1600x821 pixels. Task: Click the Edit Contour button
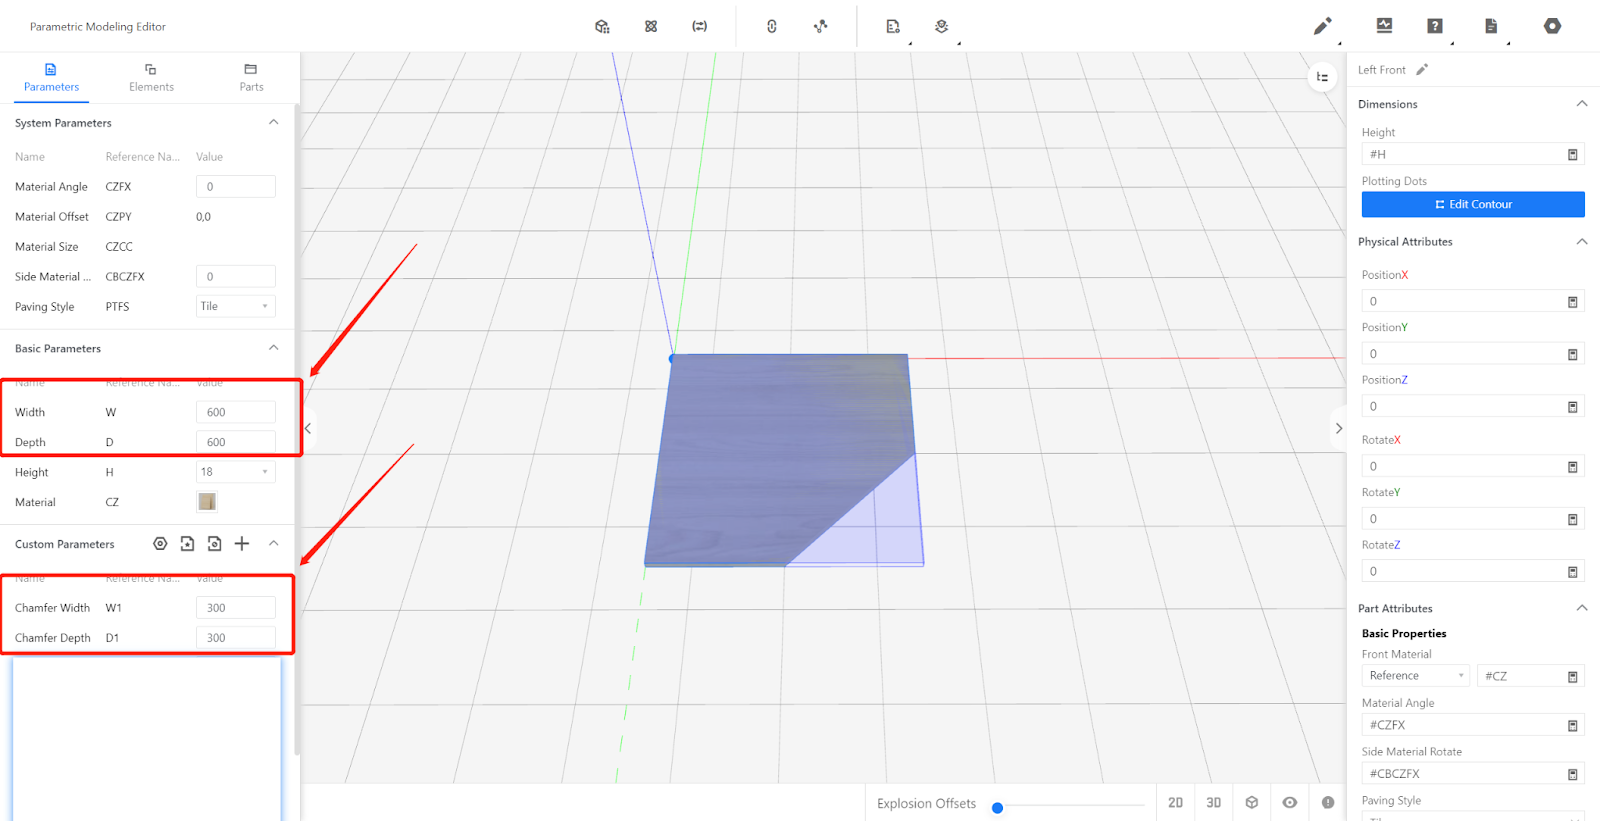[x=1472, y=204]
